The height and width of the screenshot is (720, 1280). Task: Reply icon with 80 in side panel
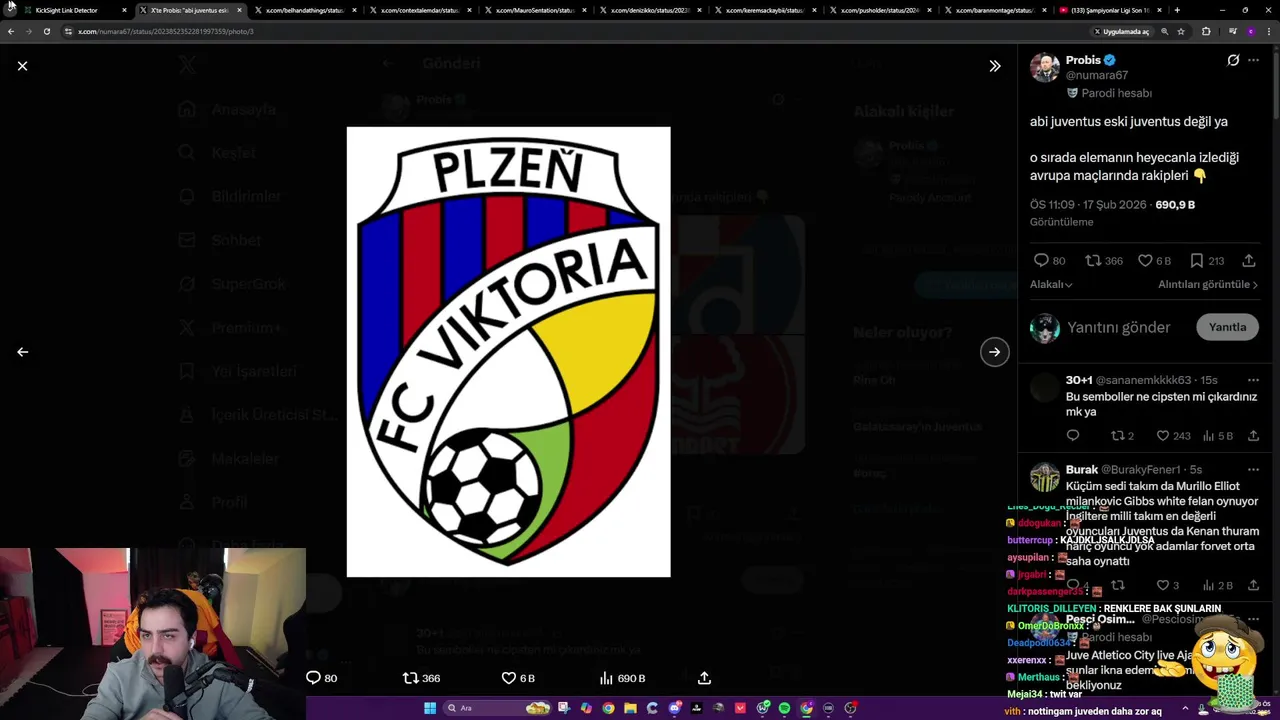coord(1048,260)
